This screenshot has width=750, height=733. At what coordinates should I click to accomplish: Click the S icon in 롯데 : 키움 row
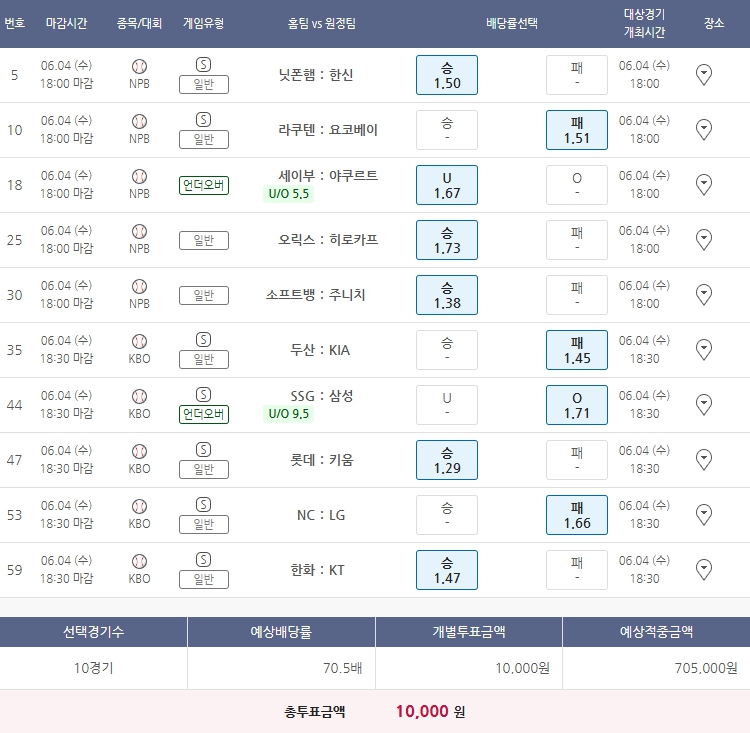[x=203, y=450]
